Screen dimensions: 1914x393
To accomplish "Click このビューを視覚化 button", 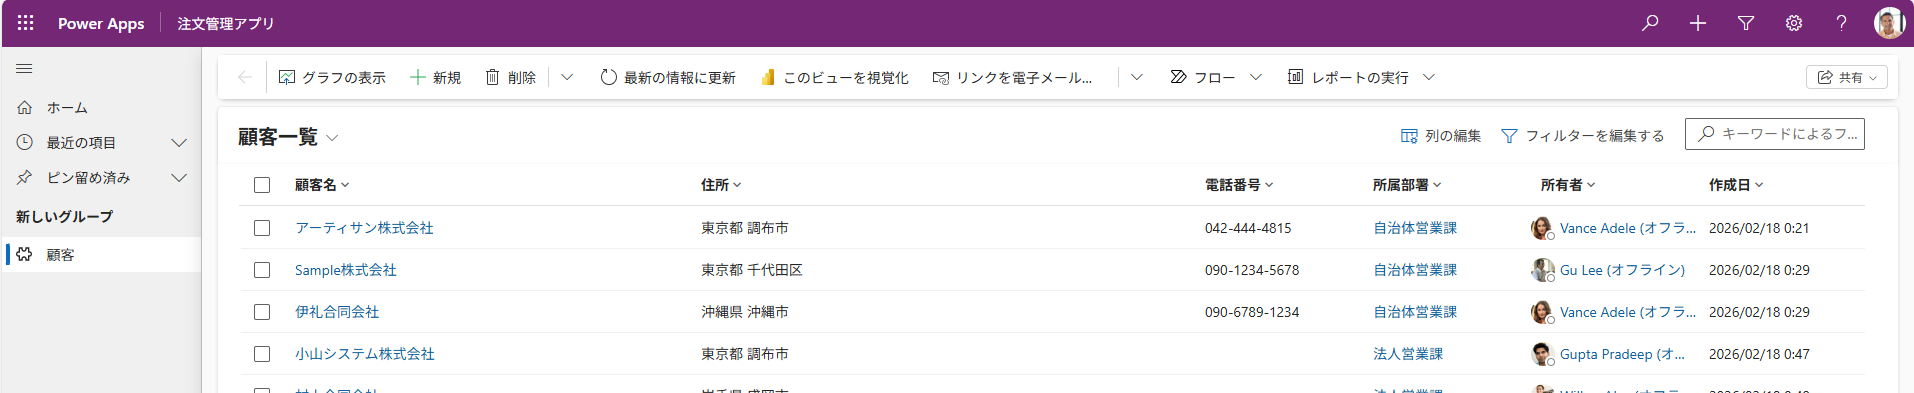I will tap(835, 77).
